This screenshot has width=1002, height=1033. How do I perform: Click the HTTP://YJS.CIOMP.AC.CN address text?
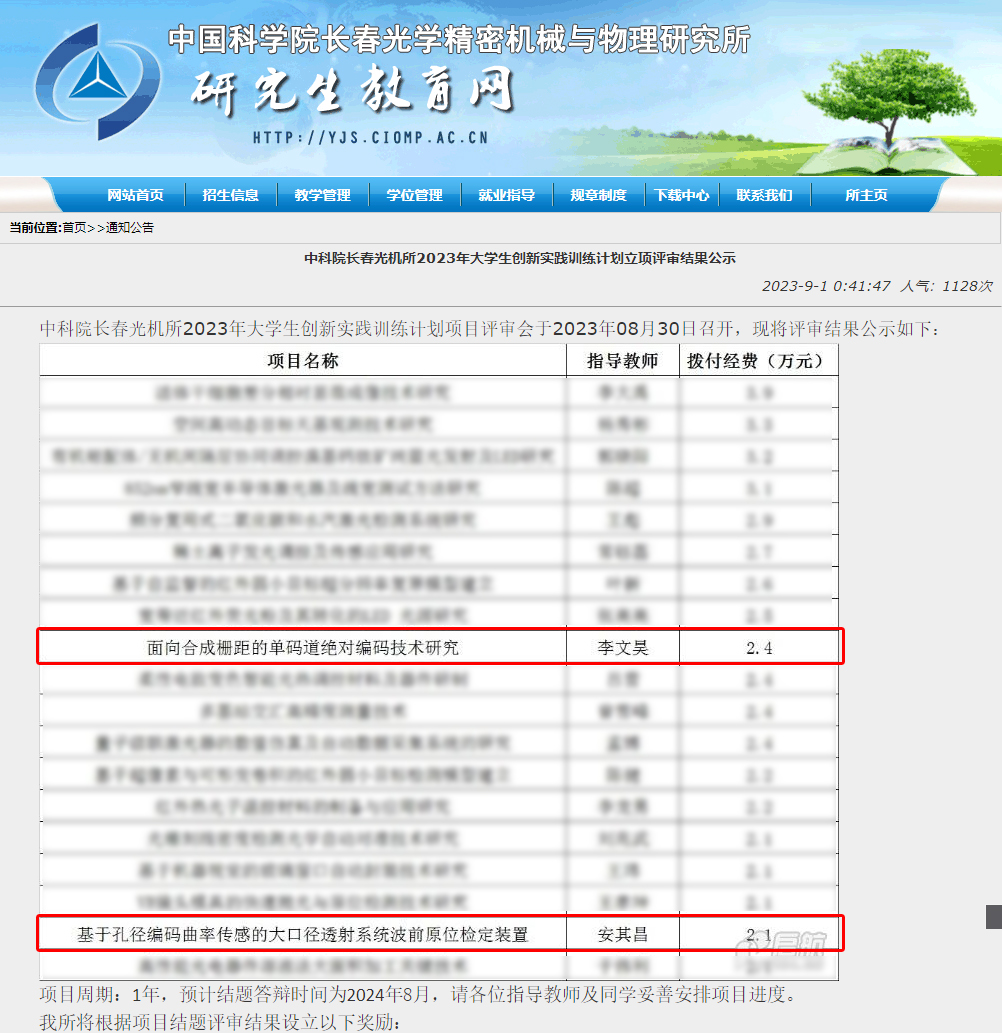[x=370, y=138]
